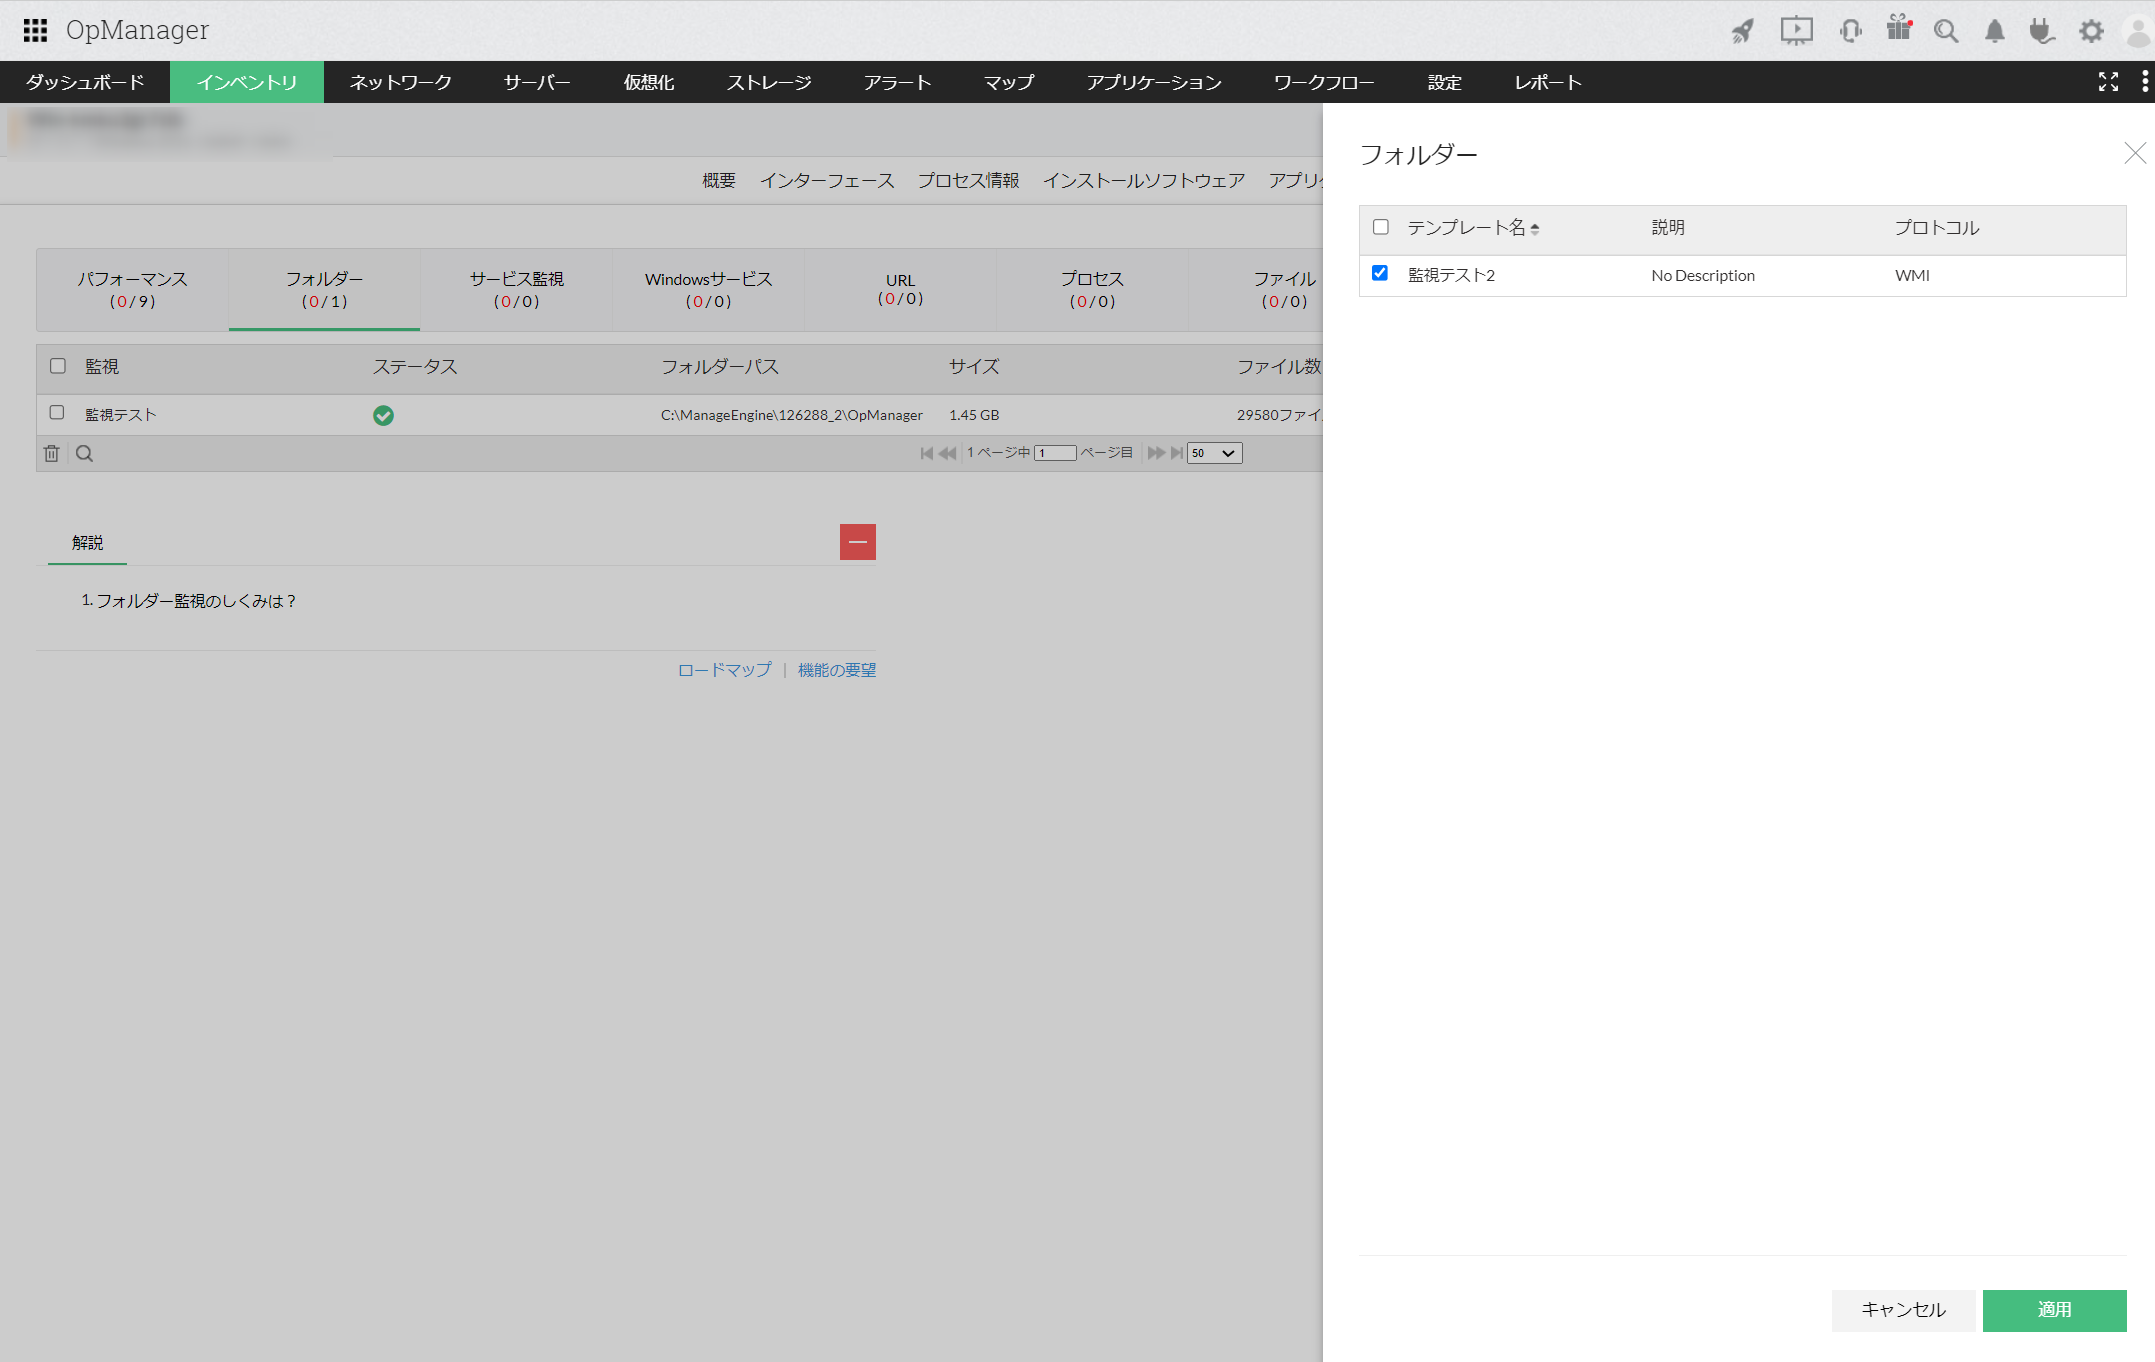Click the settings gear icon
Viewport: 2155px width, 1362px height.
pyautogui.click(x=2091, y=31)
